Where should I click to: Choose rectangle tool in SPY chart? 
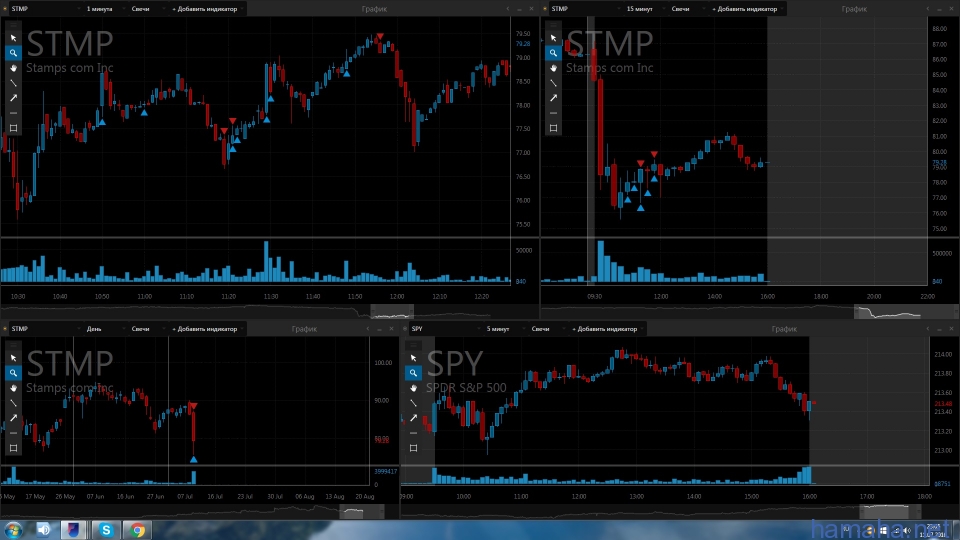tap(413, 448)
